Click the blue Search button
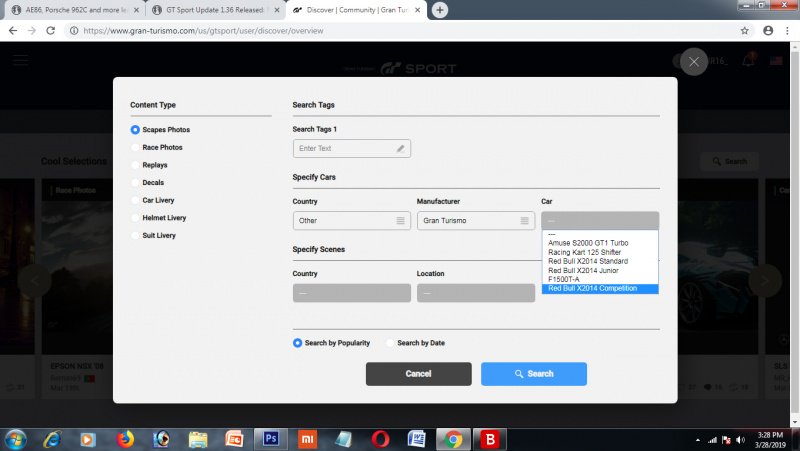Viewport: 800px width, 451px height. click(x=534, y=374)
